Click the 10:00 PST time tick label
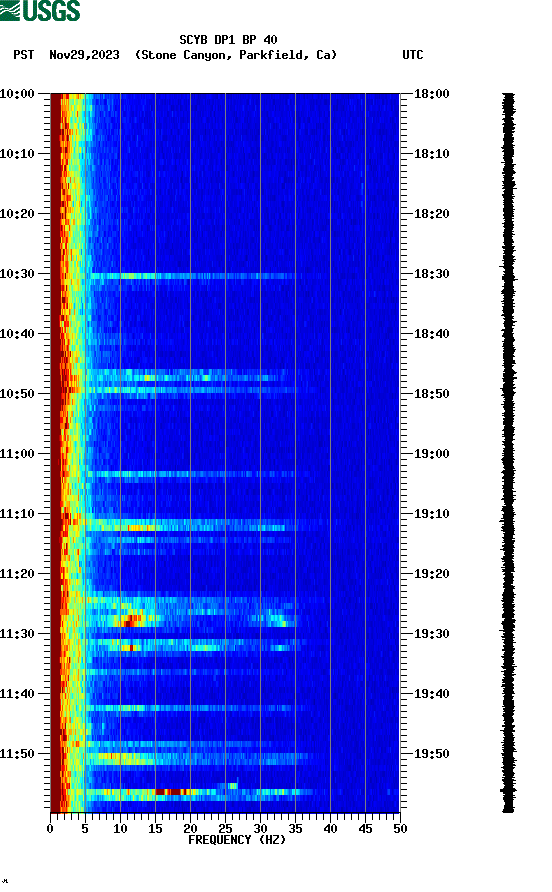The image size is (552, 892). [17, 94]
